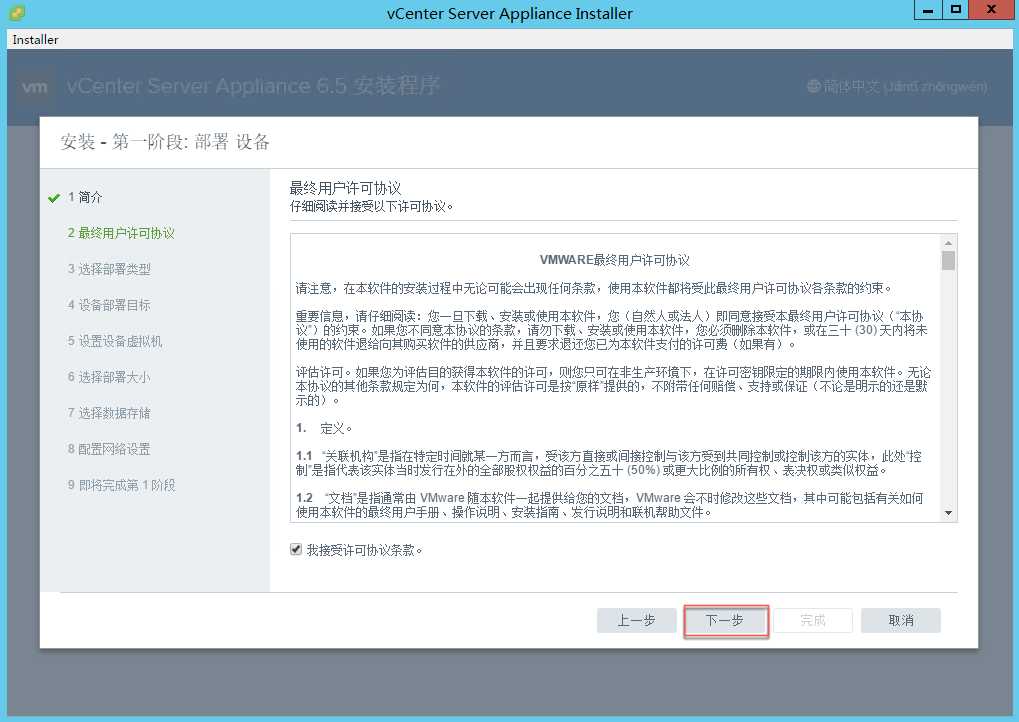Screen dimensions: 1019x722
Task: Click the paragraph starting with 重要信息
Action: [612, 330]
